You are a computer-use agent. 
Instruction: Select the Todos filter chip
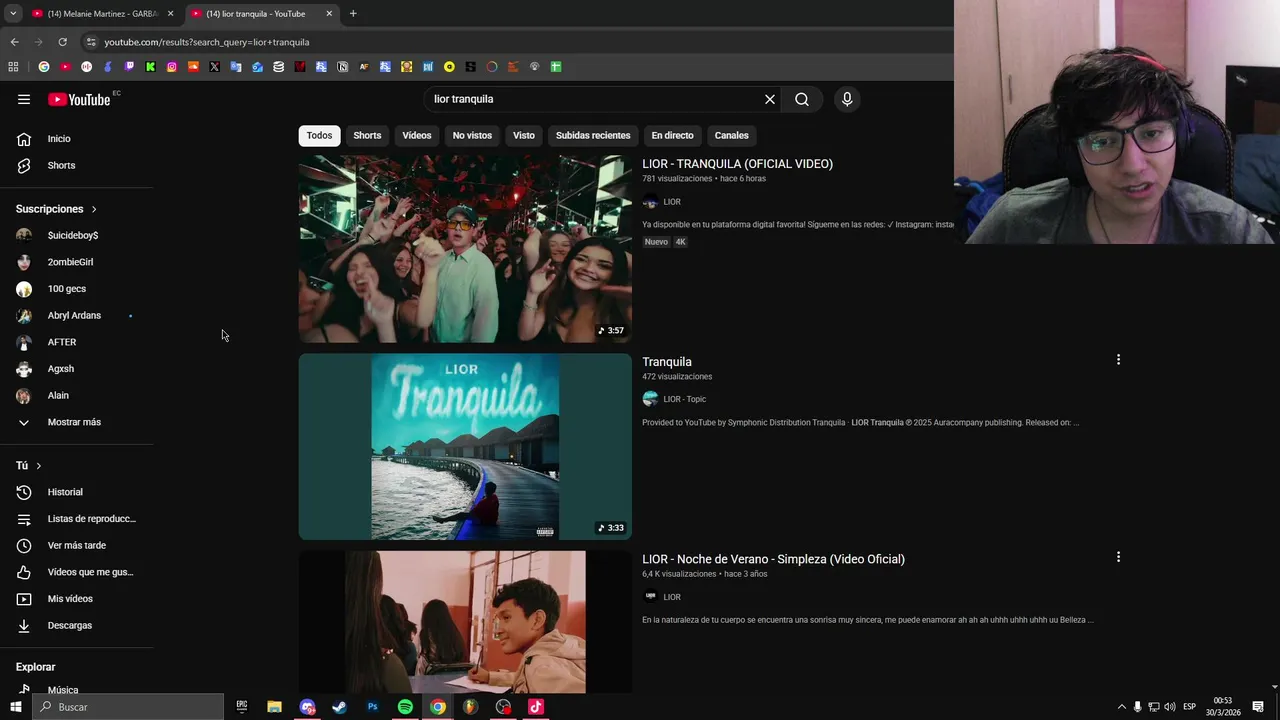click(319, 135)
